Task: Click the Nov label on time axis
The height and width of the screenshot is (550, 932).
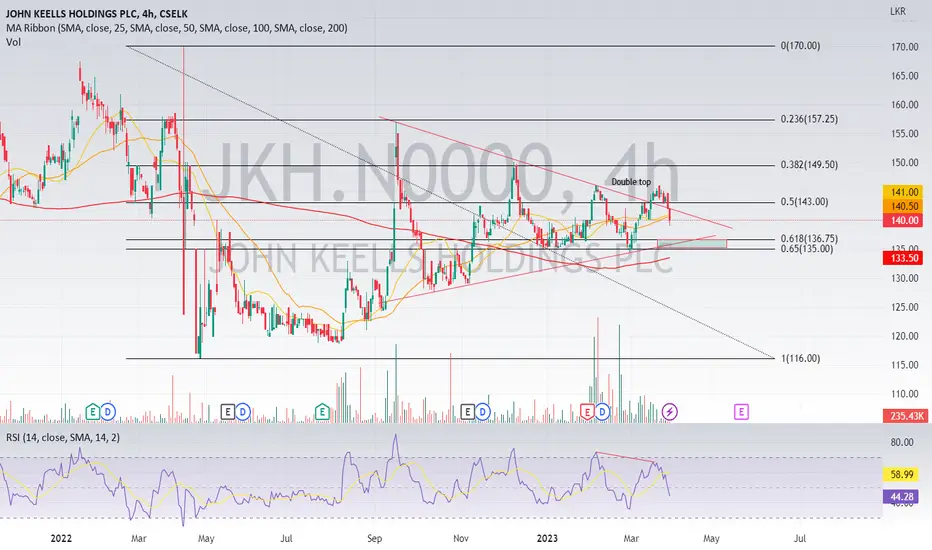Action: coord(461,539)
